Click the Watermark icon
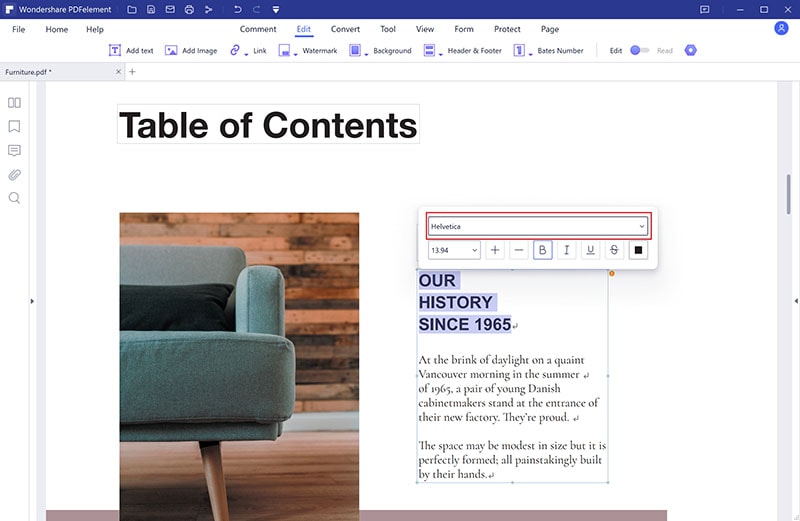The image size is (800, 521). [x=284, y=50]
